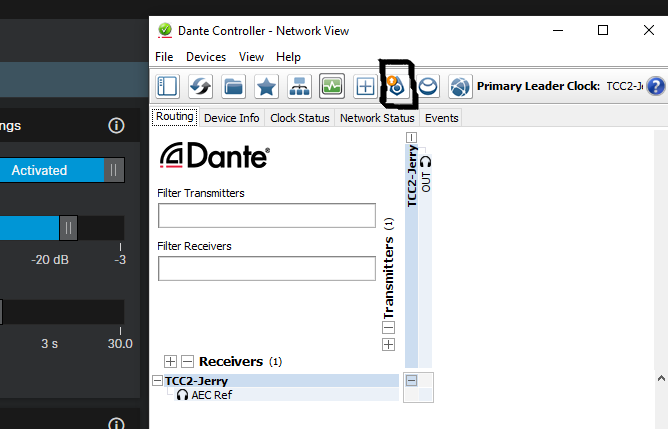Viewport: 668px width, 429px height.
Task: Click the Device View plus-square toolbar icon
Action: point(365,86)
